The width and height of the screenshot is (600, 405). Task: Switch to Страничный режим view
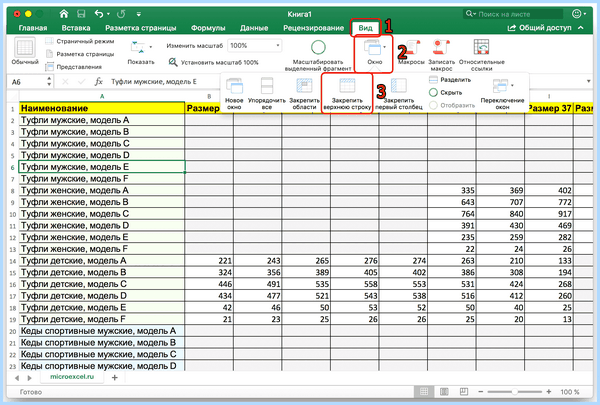pyautogui.click(x=80, y=41)
